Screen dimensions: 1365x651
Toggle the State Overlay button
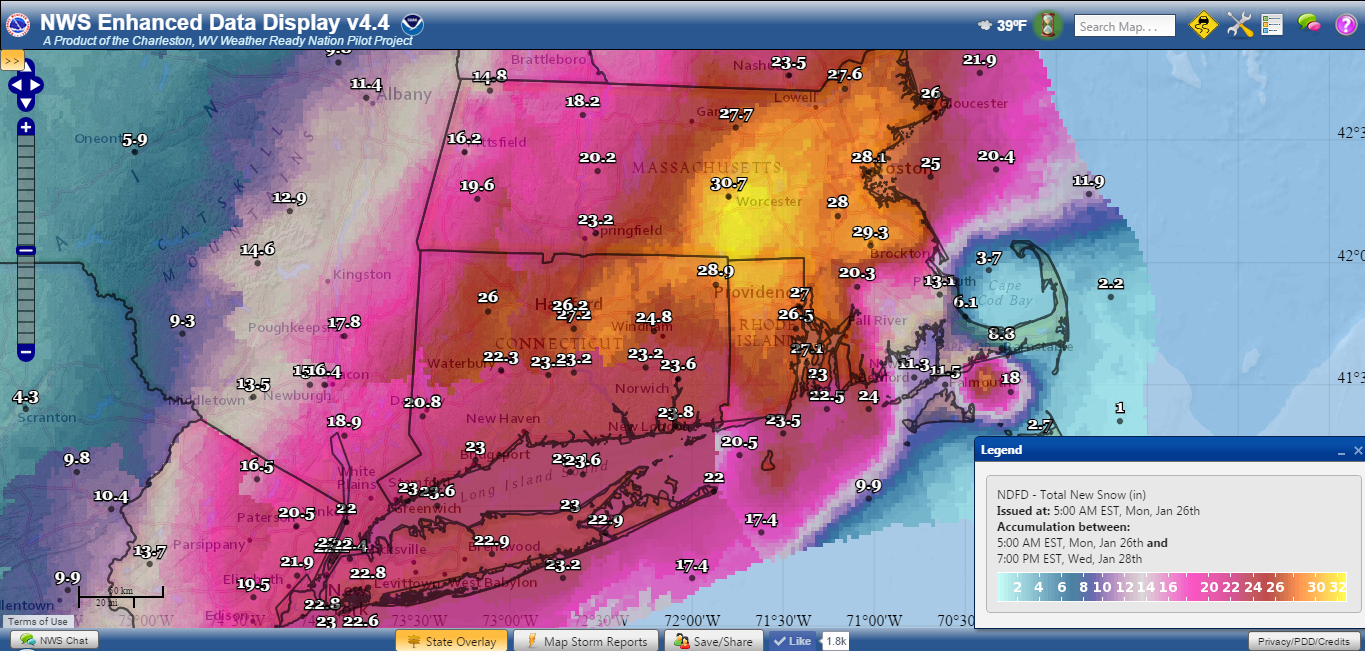pyautogui.click(x=452, y=641)
